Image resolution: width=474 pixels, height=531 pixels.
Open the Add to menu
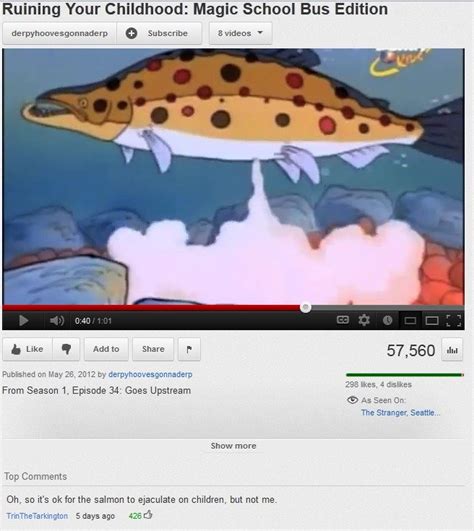(x=106, y=349)
